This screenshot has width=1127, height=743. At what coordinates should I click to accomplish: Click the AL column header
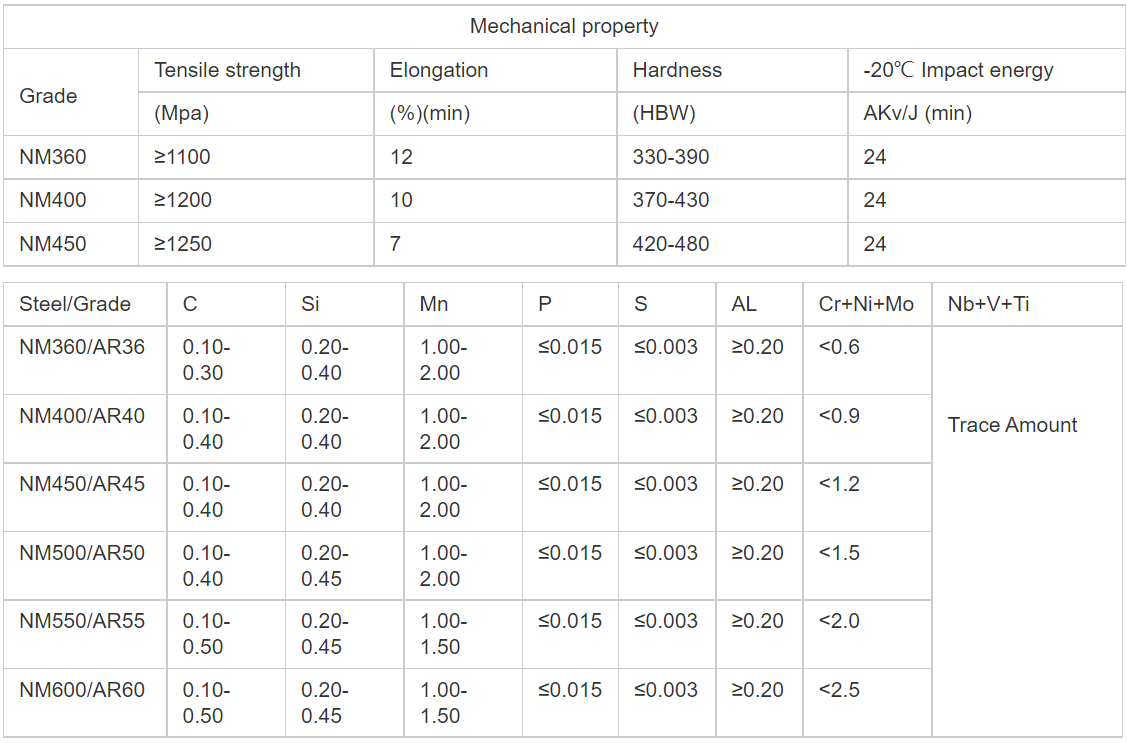tap(744, 304)
